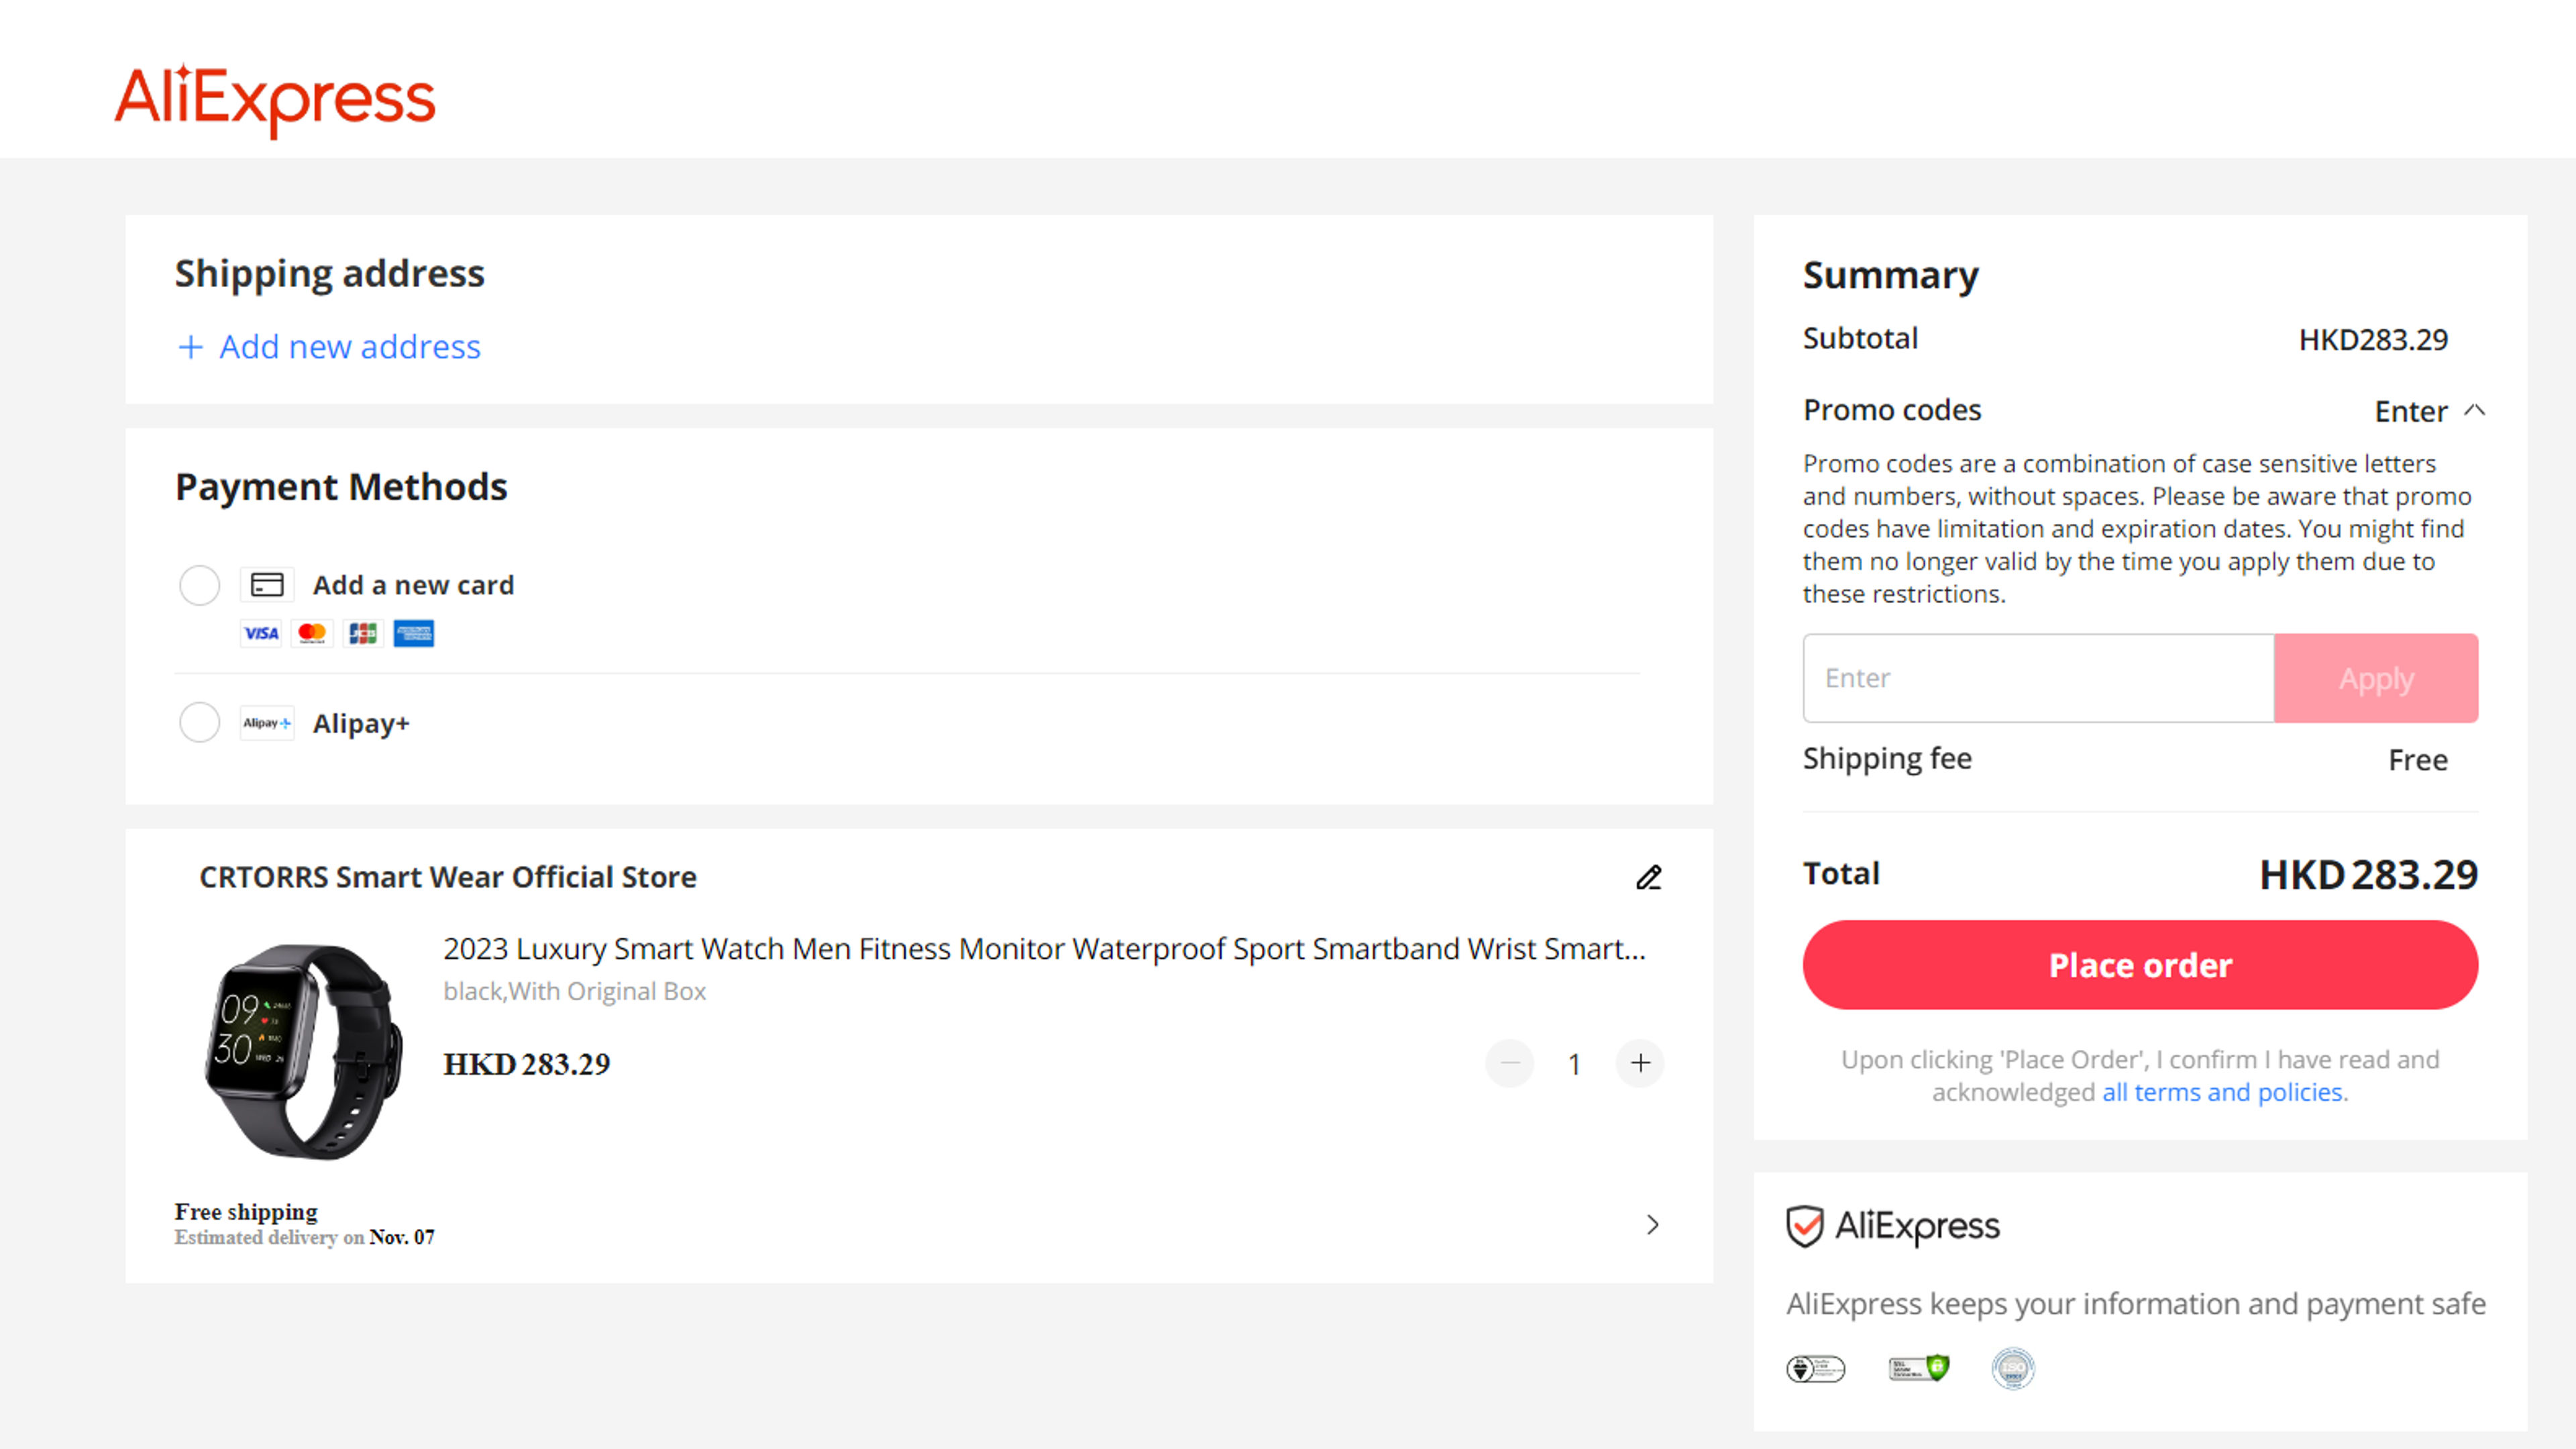Click the Place order button
2576x1449 pixels.
(x=2140, y=965)
